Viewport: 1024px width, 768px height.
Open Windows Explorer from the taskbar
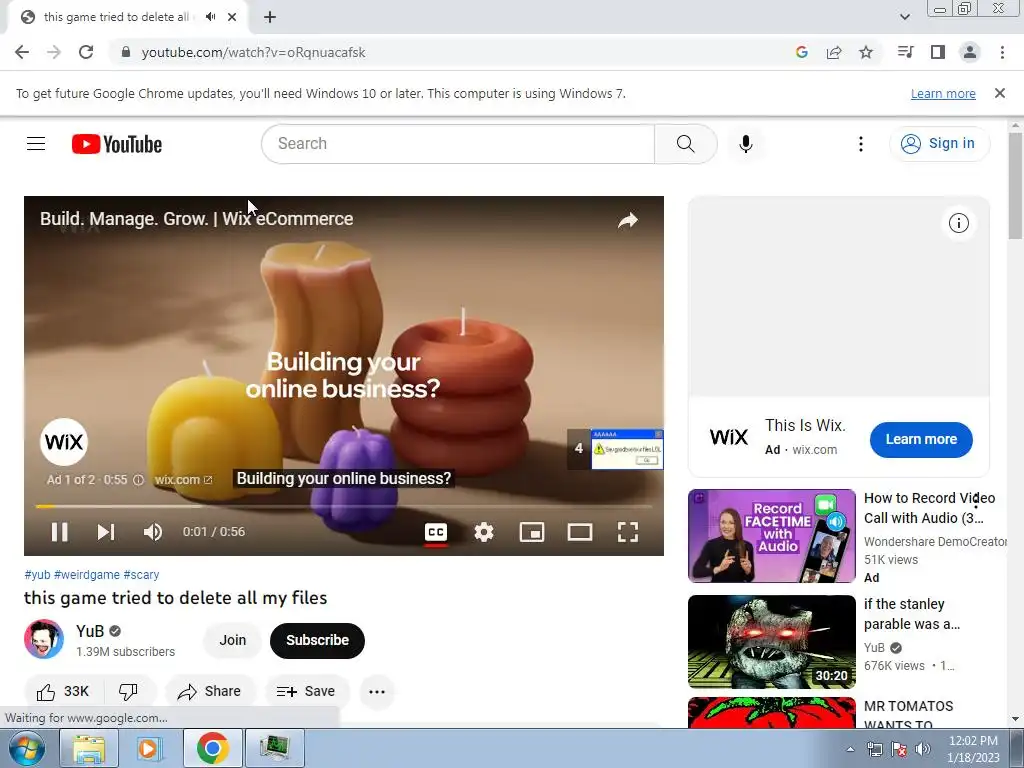click(89, 748)
